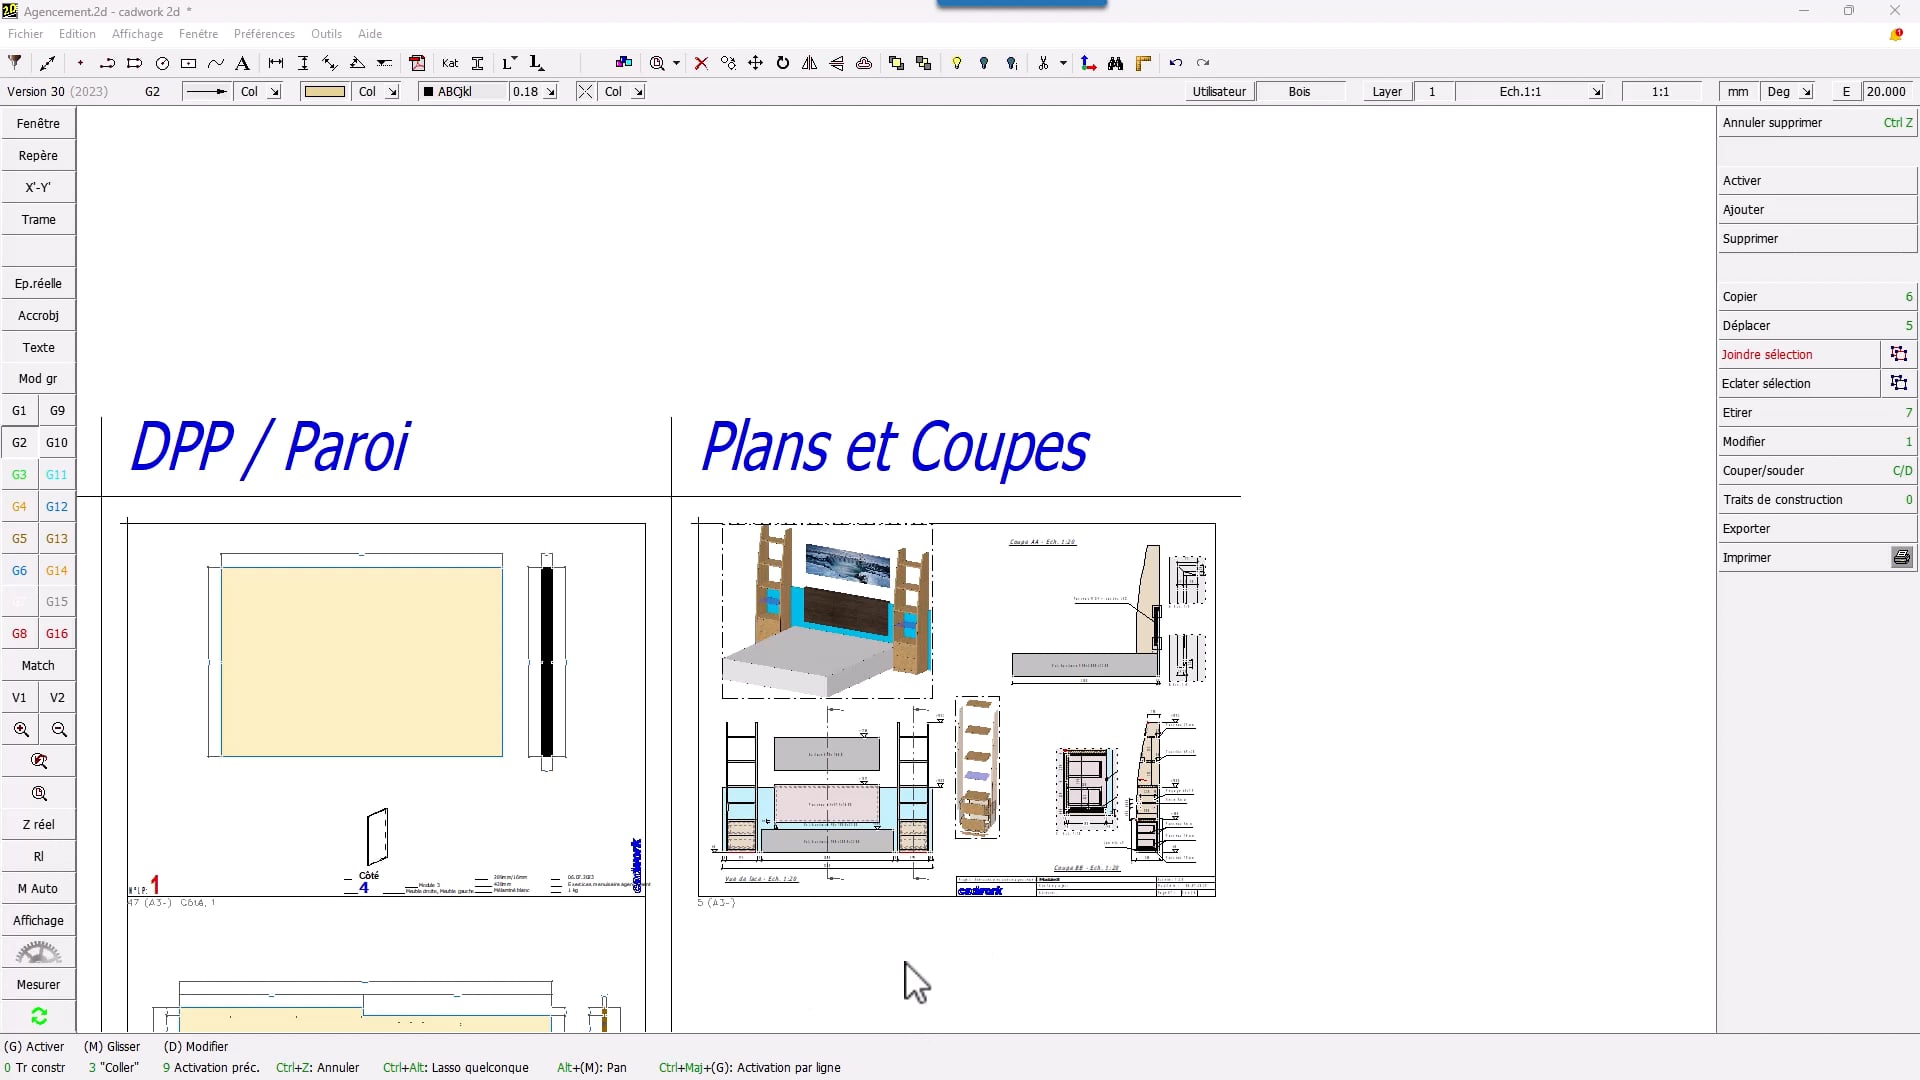The image size is (1920, 1080).
Task: Expand the zoom tool dropdown arrow
Action: pos(676,63)
